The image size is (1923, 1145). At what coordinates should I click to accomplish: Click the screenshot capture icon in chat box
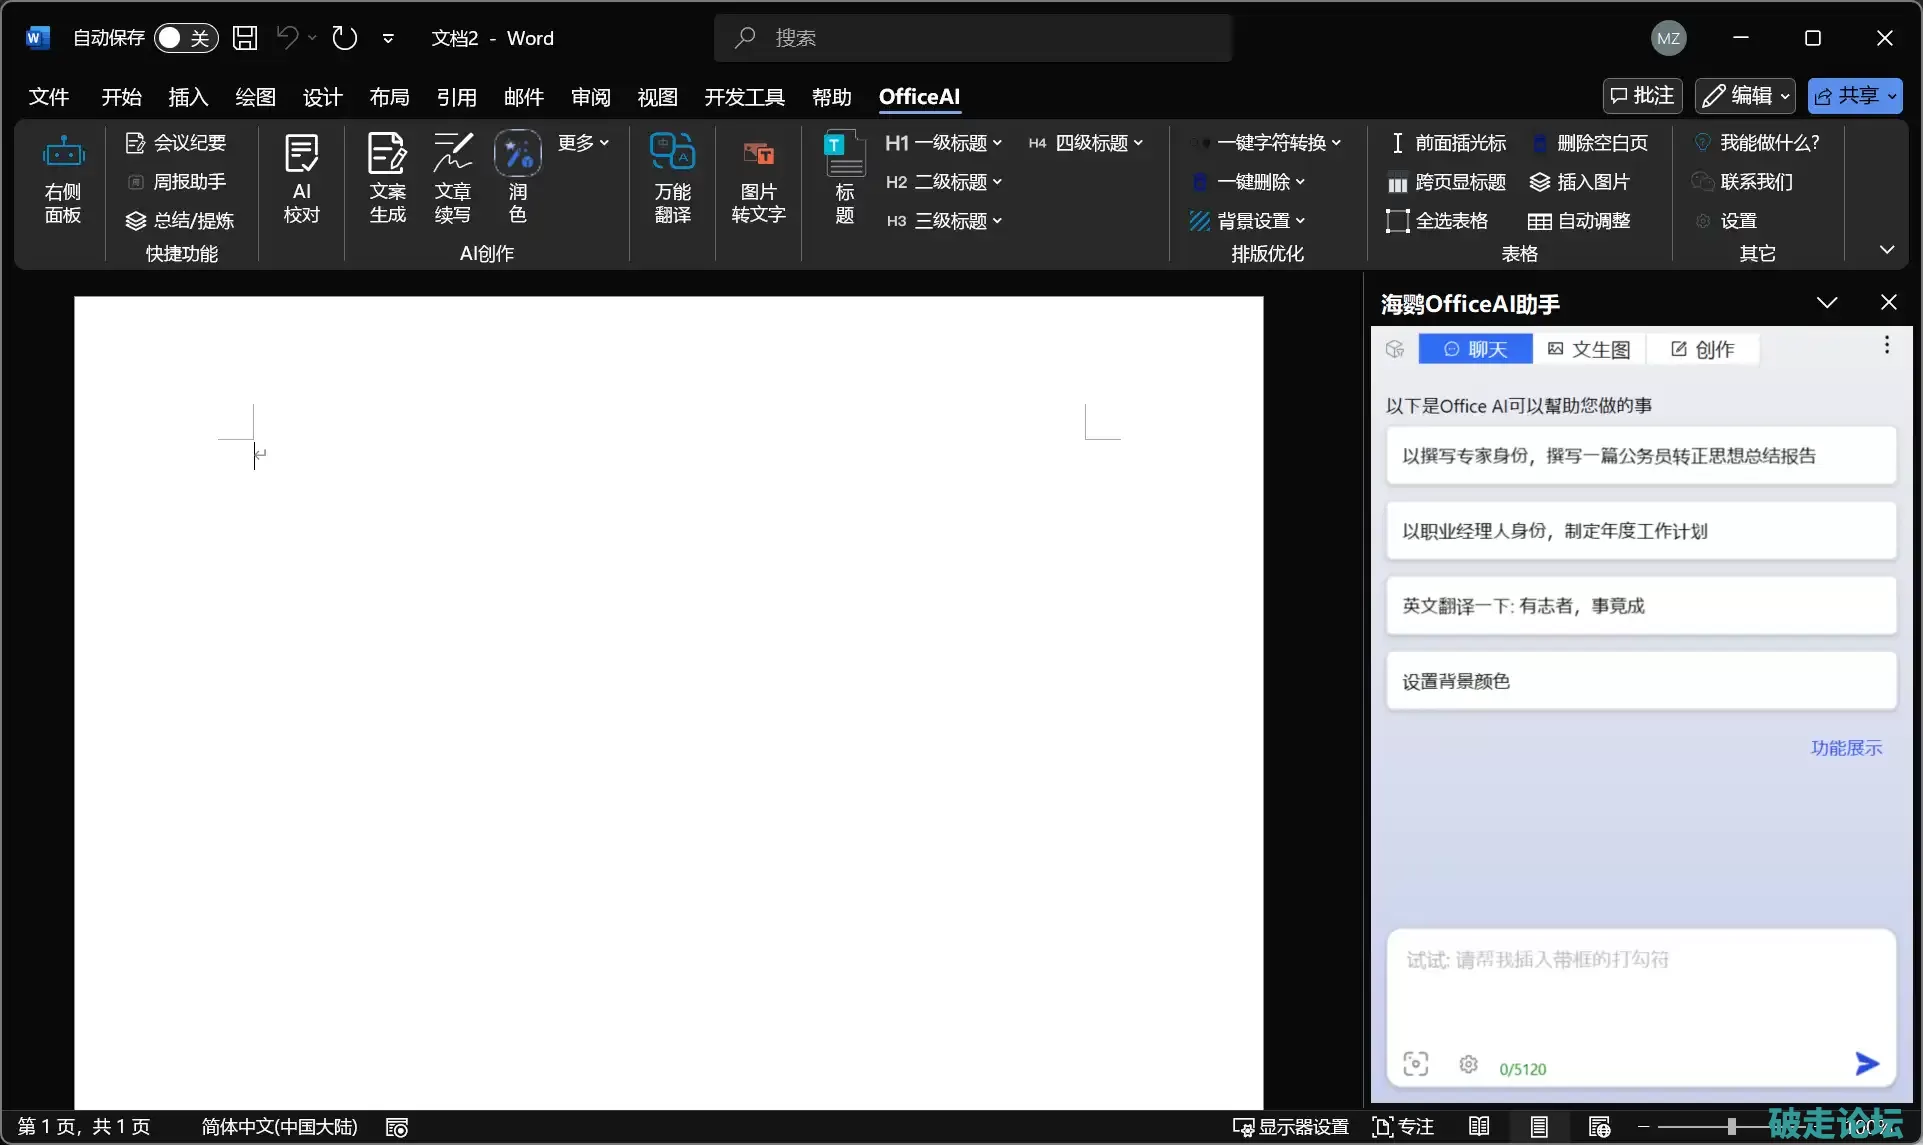click(1415, 1064)
